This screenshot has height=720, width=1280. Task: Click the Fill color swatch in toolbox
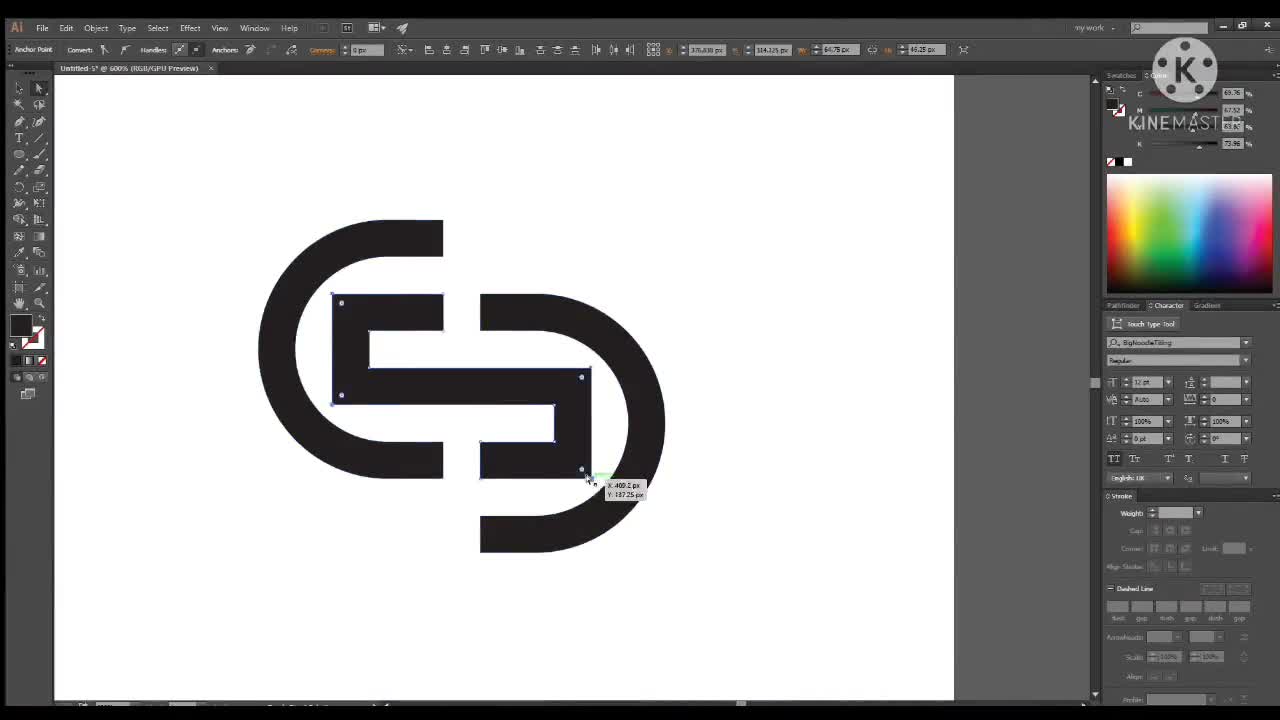click(20, 326)
